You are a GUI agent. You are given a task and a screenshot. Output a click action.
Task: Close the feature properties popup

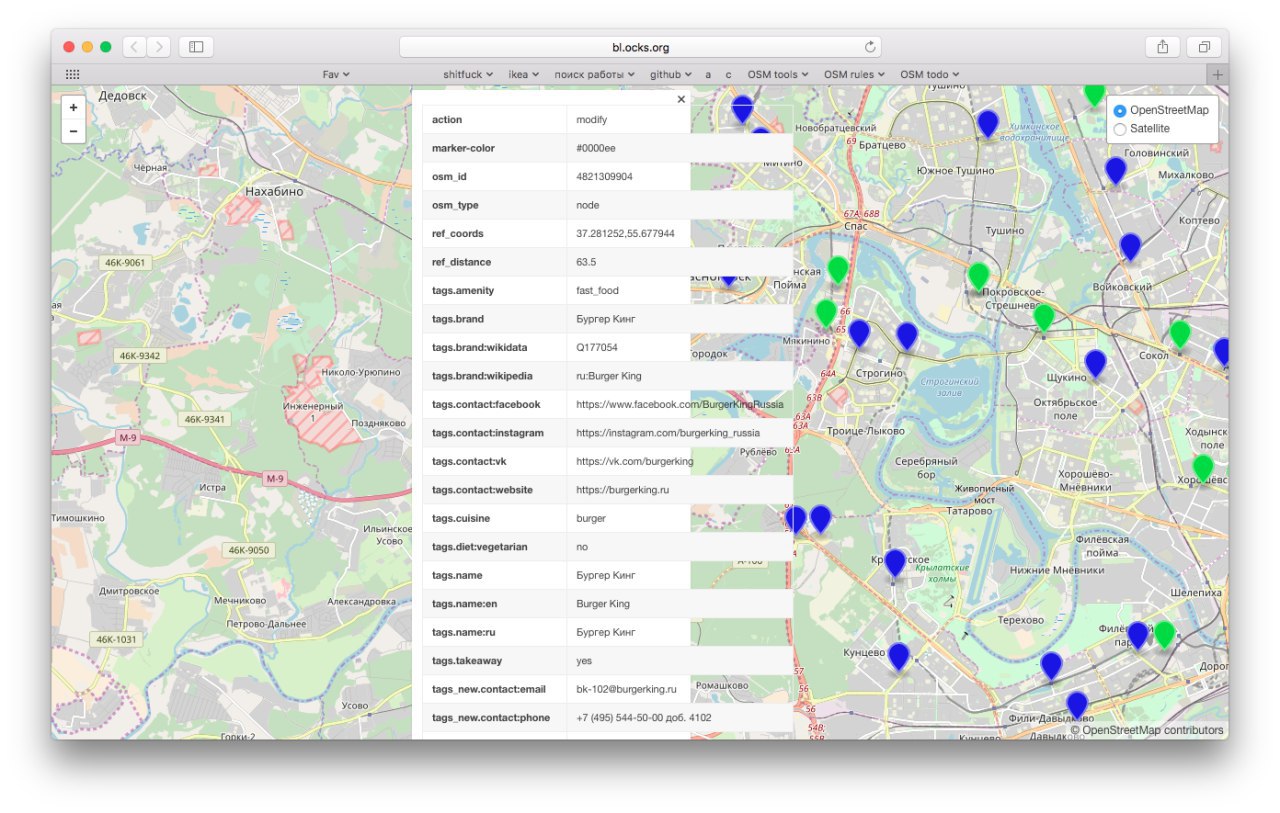point(681,99)
